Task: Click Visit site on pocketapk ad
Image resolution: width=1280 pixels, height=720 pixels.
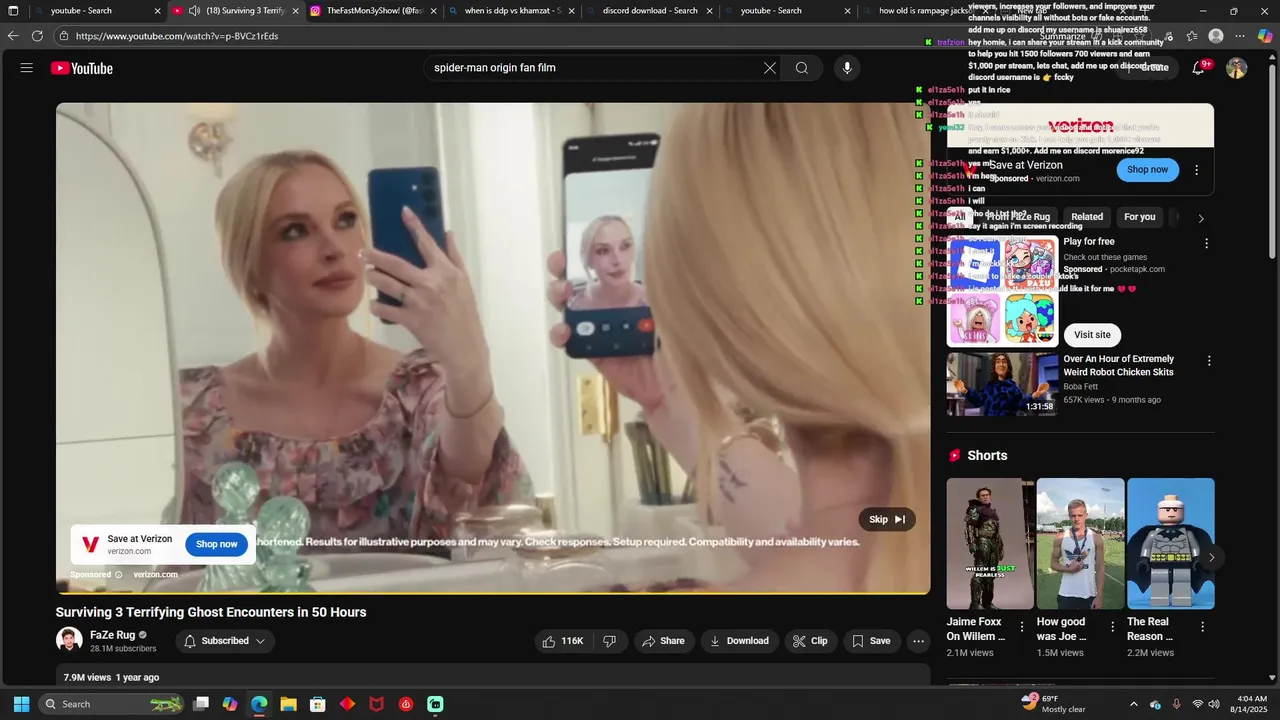Action: click(x=1092, y=335)
